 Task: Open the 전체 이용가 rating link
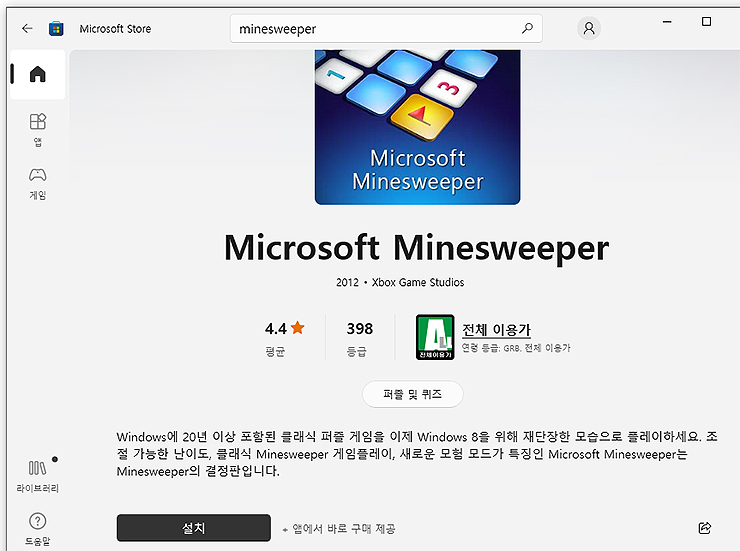point(496,329)
